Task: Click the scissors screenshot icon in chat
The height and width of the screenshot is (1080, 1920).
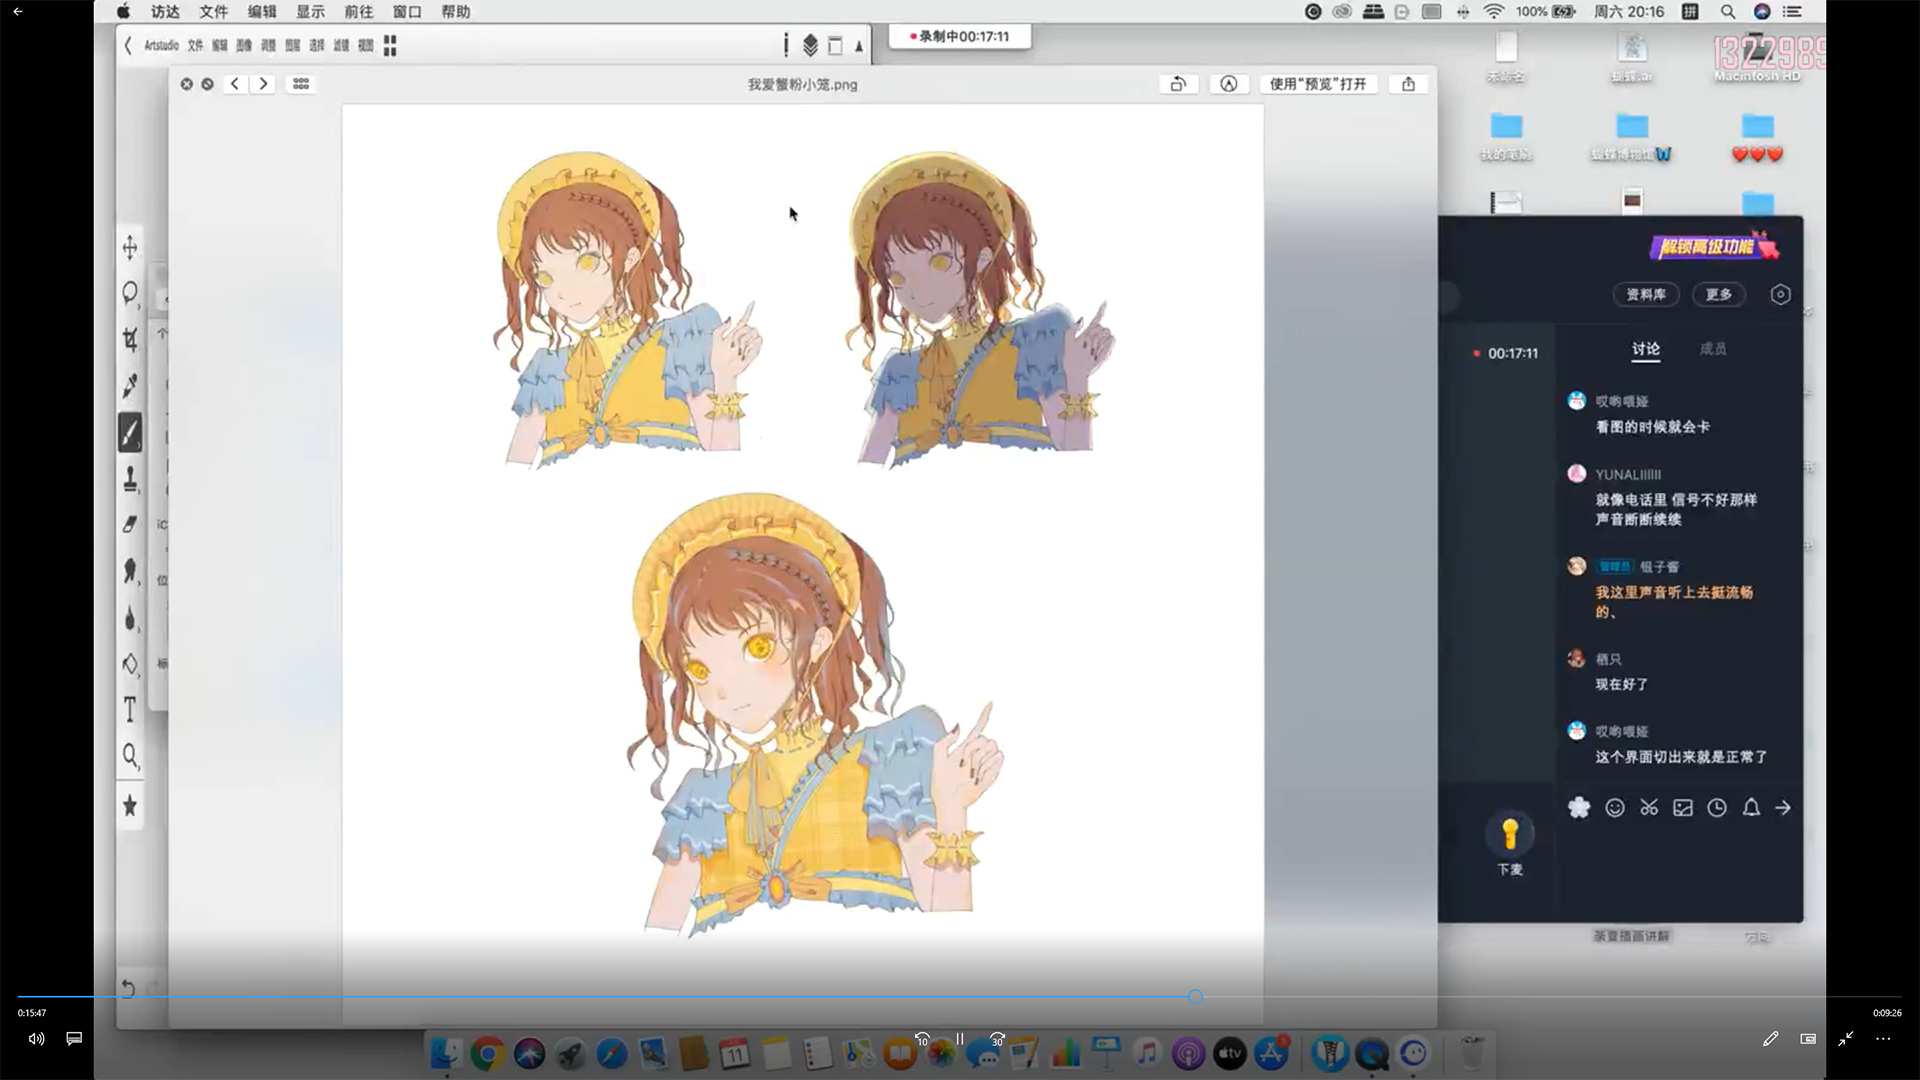Action: [x=1649, y=808]
